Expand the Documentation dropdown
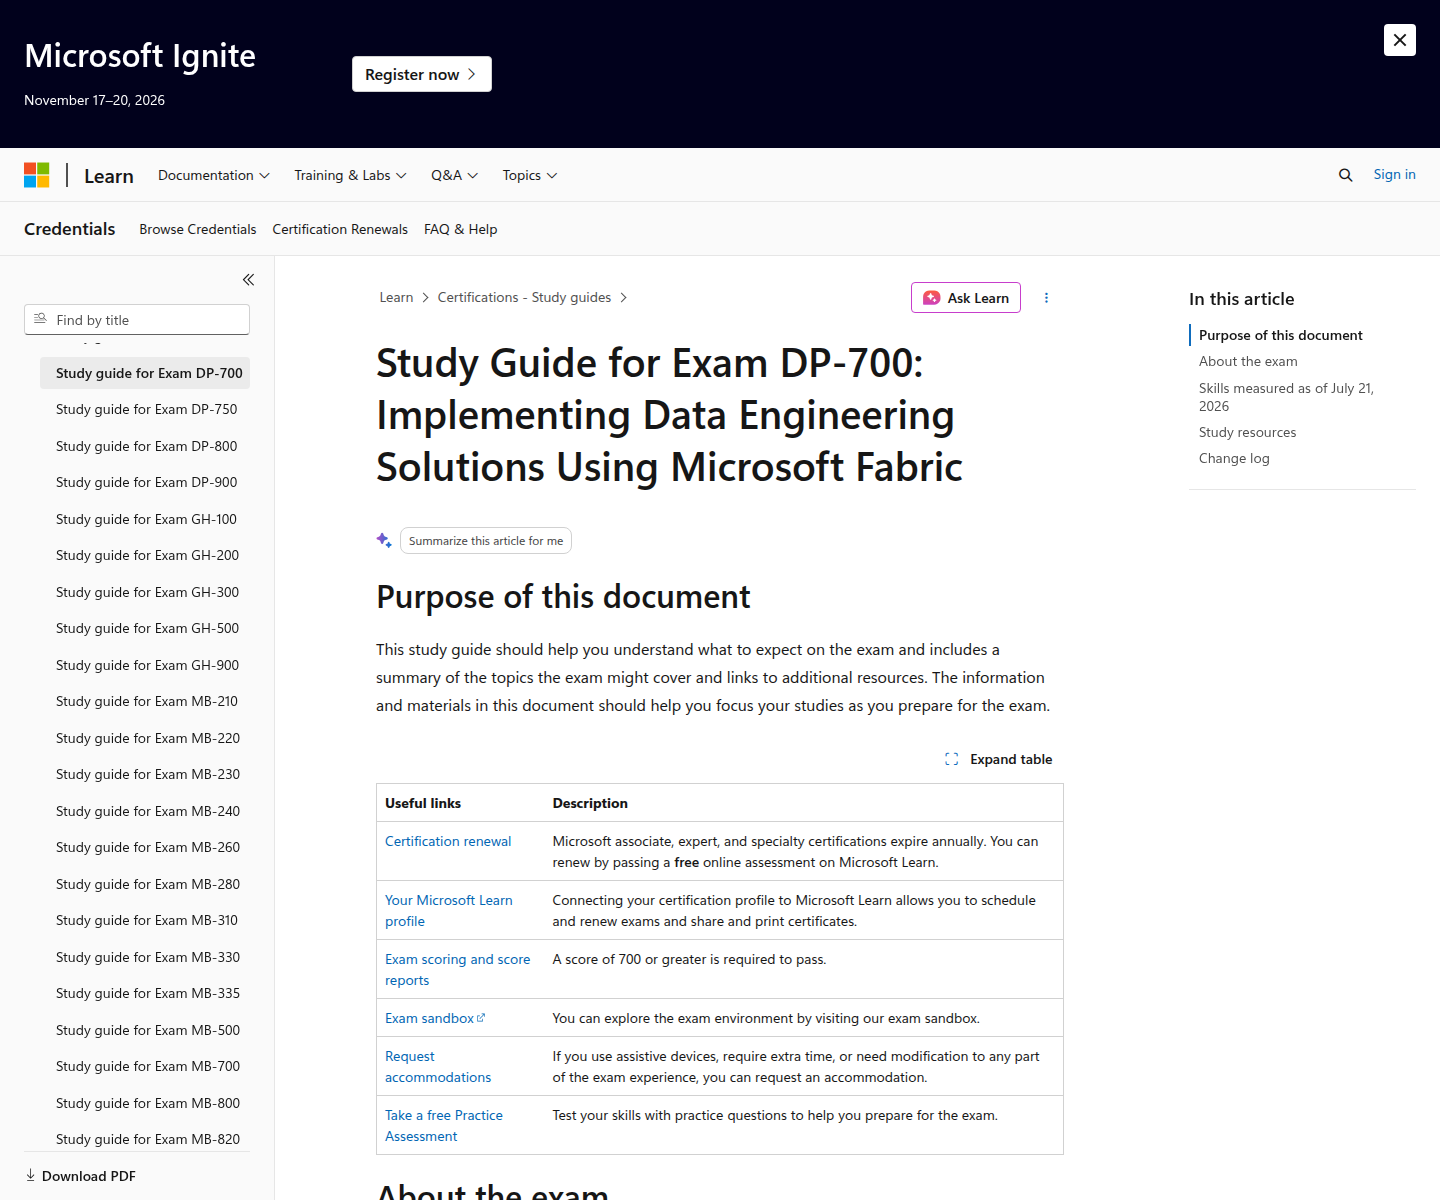 click(214, 175)
